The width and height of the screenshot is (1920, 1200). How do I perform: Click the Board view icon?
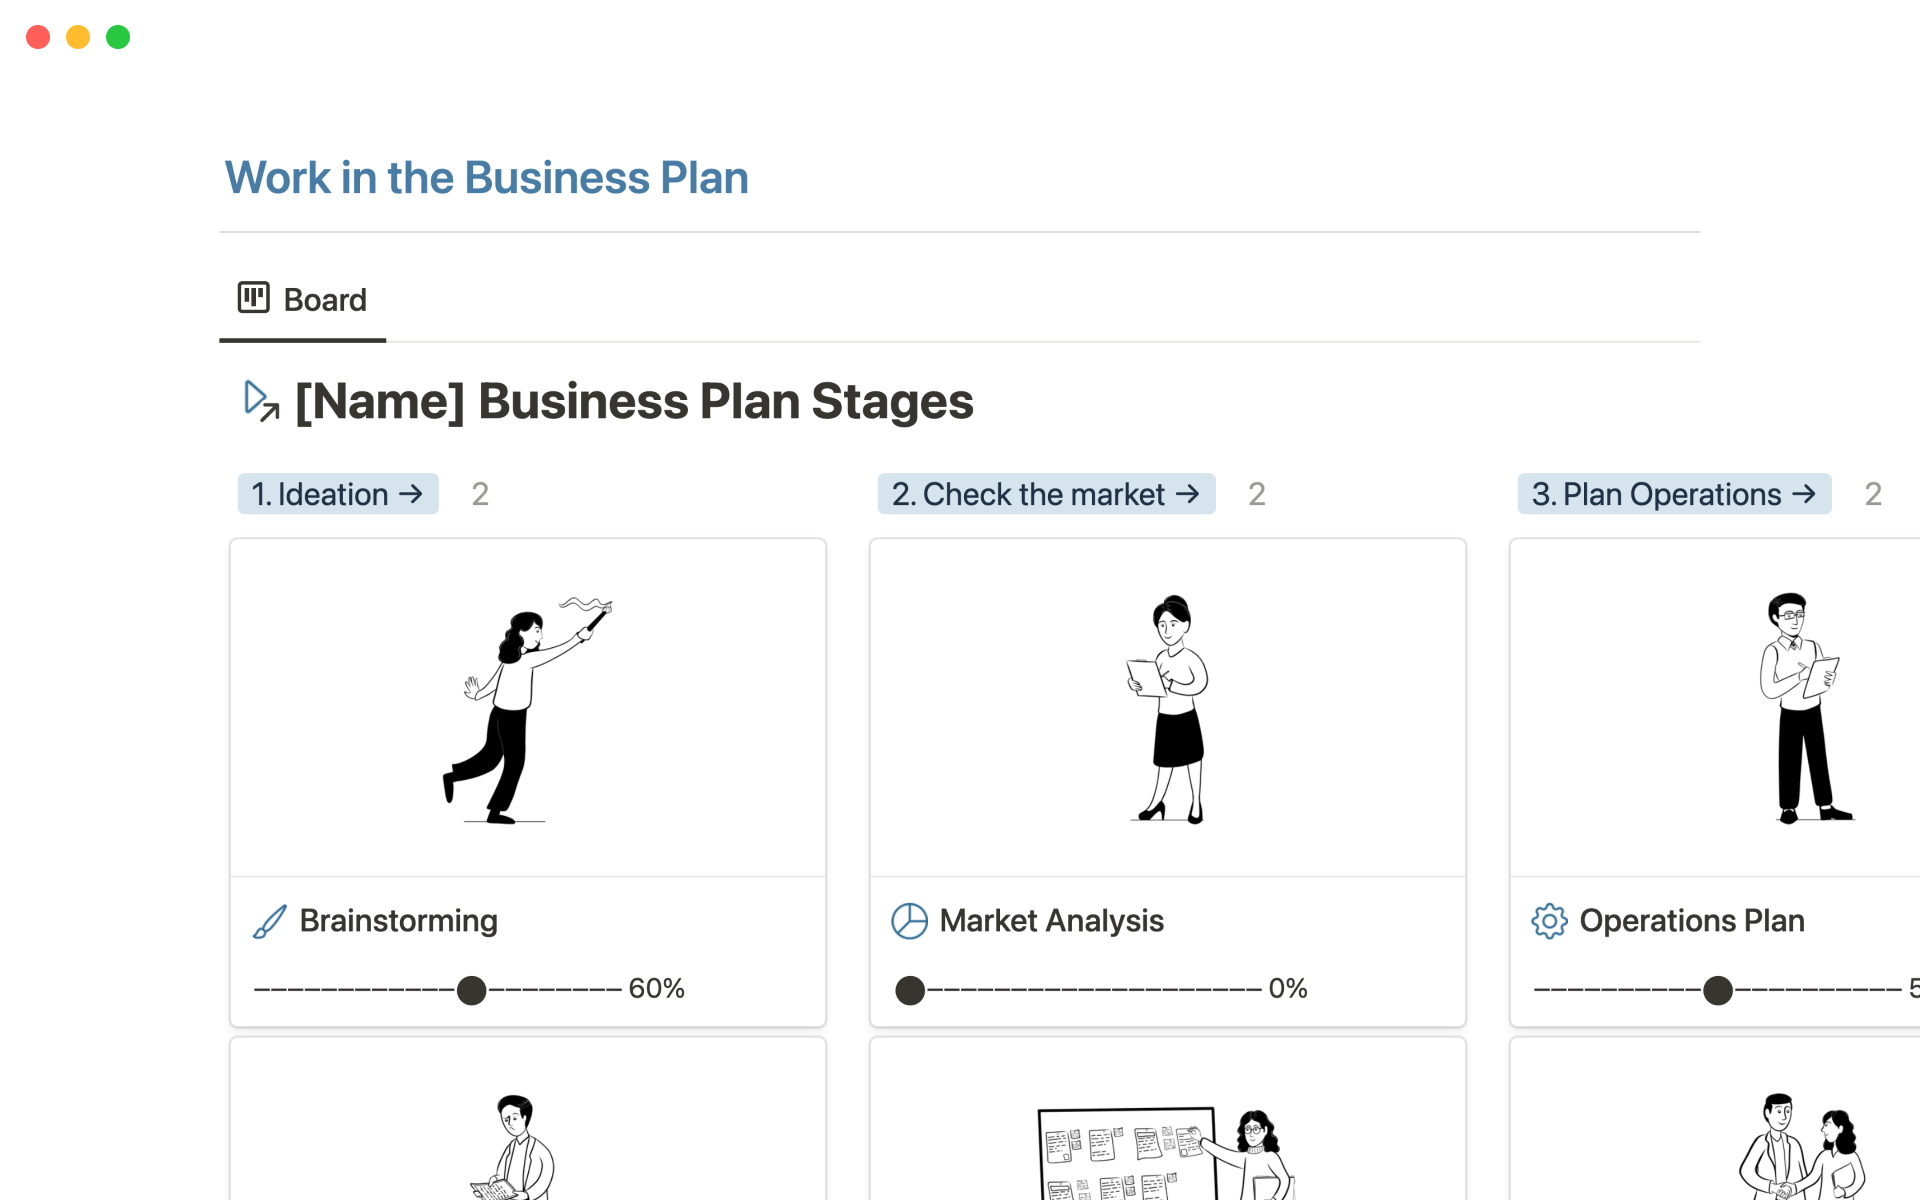[x=253, y=298]
